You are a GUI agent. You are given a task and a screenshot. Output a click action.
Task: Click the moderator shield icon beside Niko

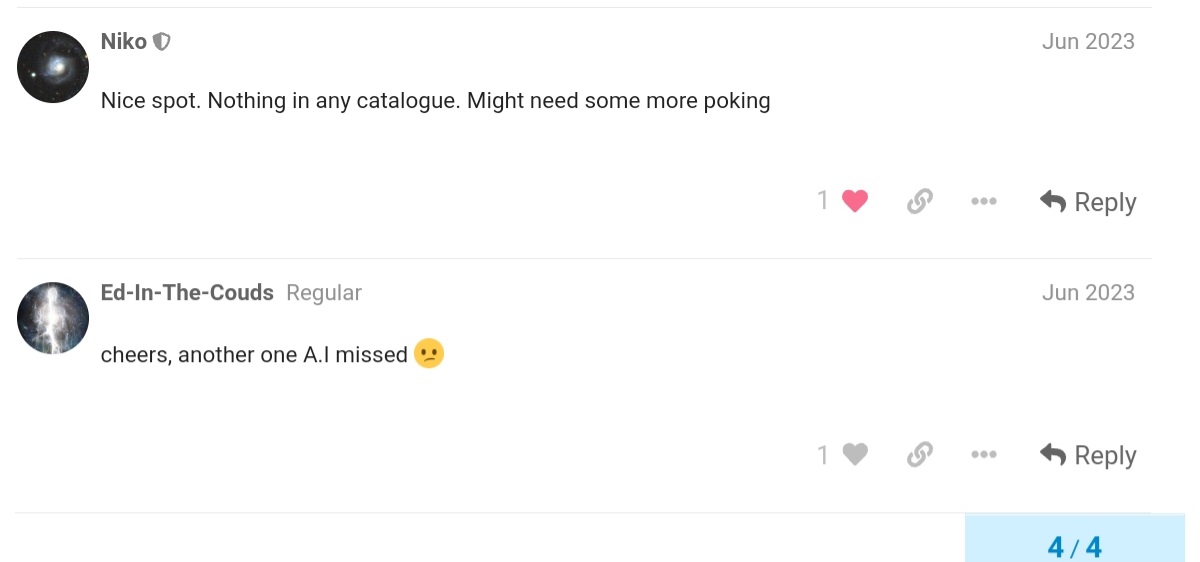pos(161,42)
